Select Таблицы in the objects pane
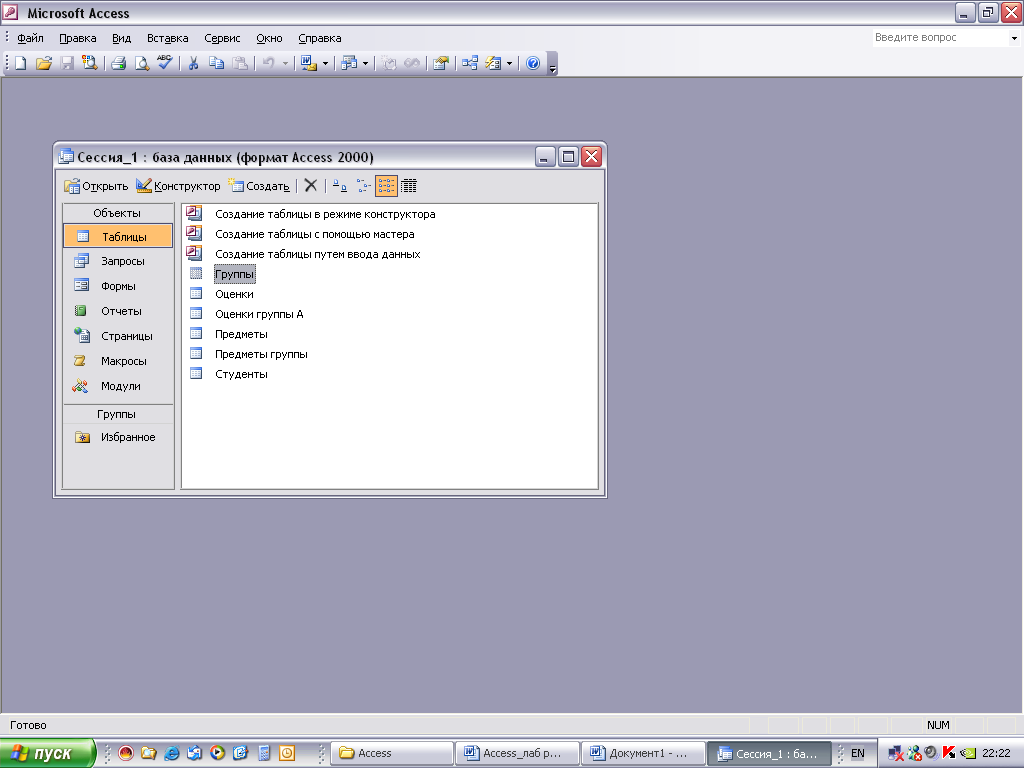1024x768 pixels. coord(118,236)
